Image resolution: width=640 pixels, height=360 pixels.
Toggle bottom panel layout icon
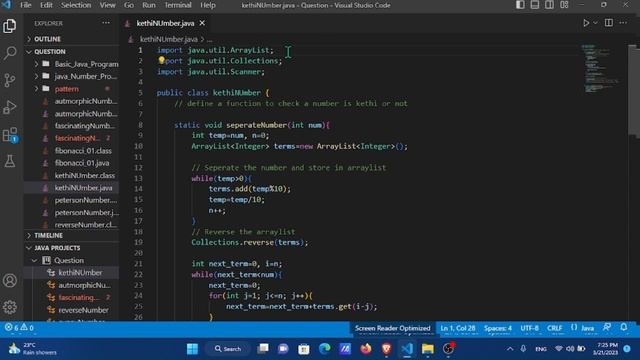pos(535,5)
